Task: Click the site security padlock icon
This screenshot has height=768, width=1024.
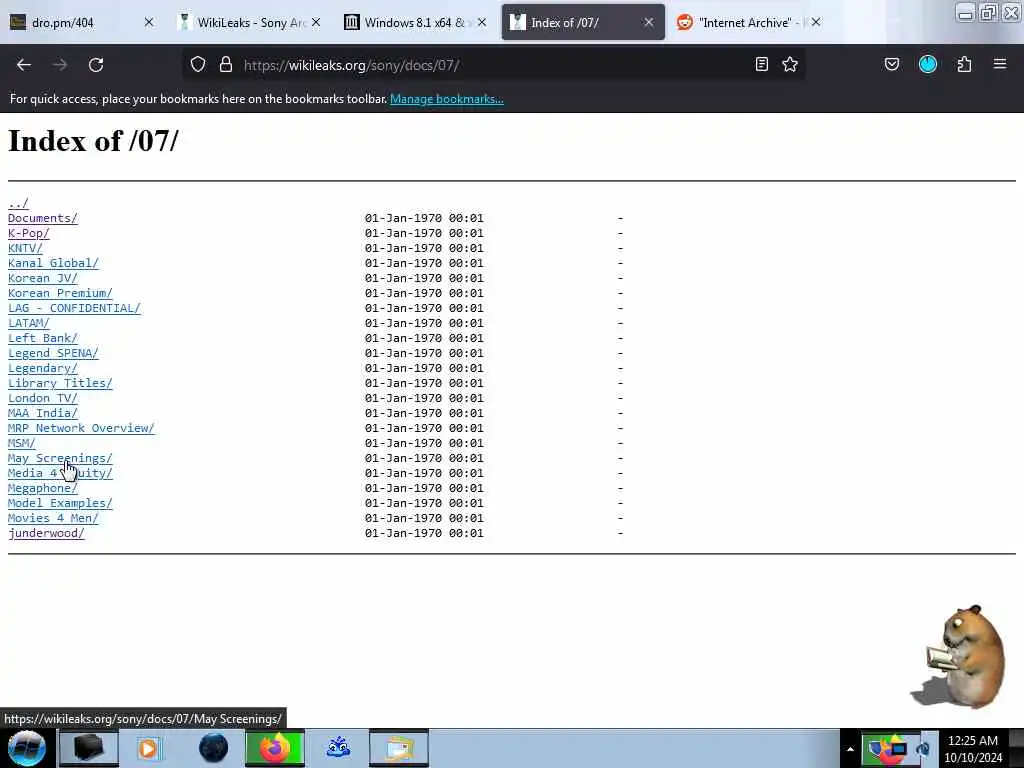Action: [x=226, y=65]
